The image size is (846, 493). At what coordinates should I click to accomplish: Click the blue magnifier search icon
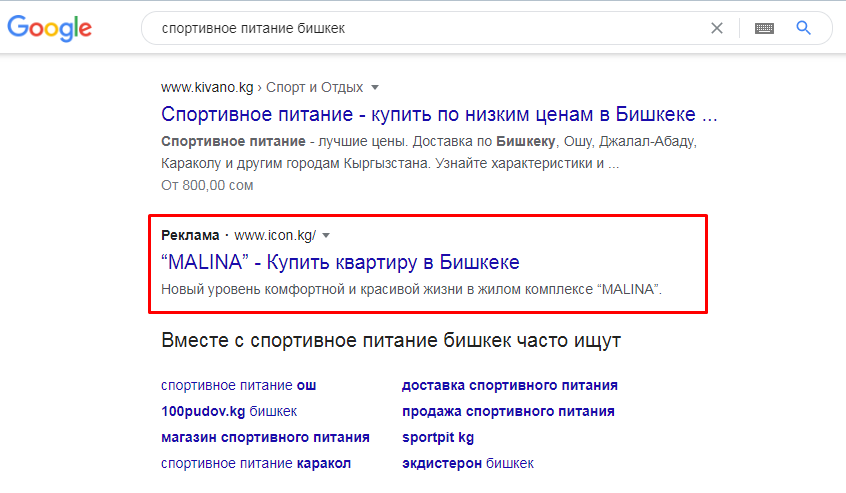(803, 28)
